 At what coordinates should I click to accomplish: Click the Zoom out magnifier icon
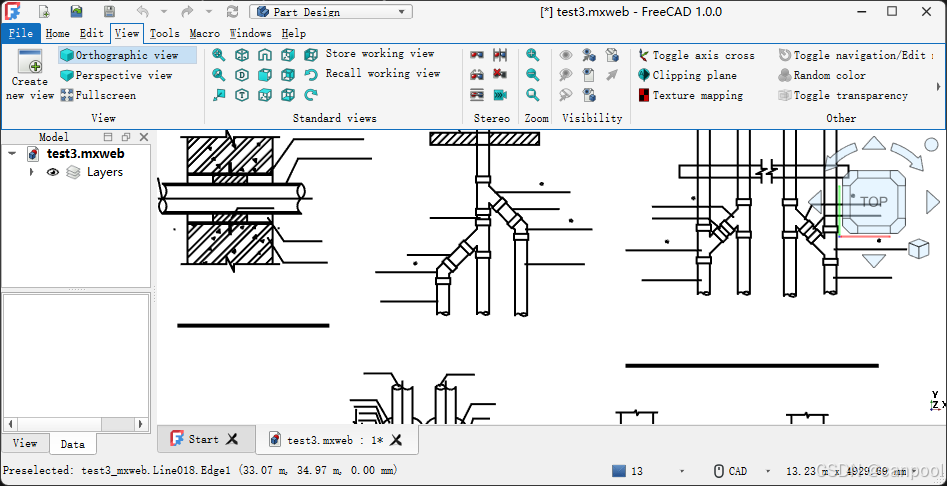pyautogui.click(x=533, y=75)
